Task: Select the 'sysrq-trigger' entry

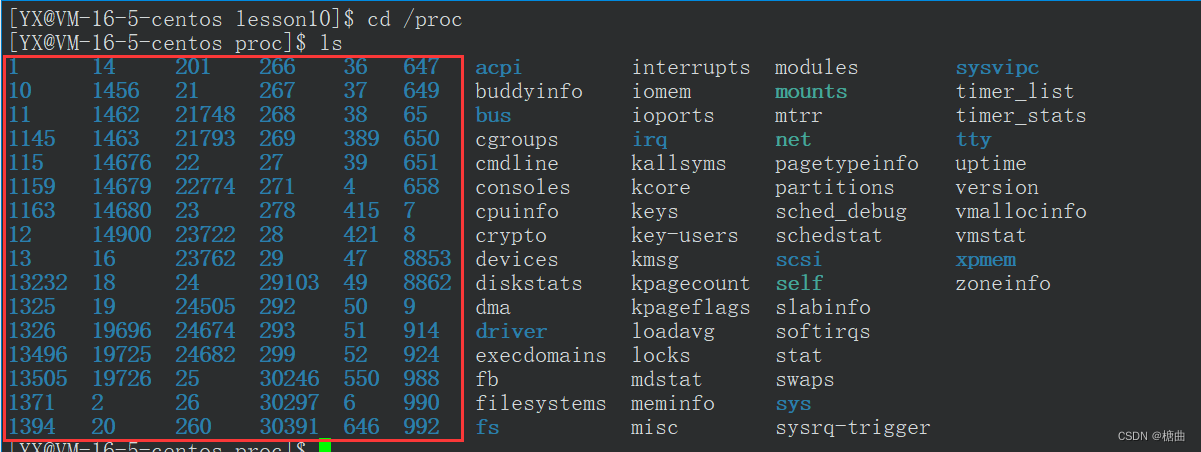Action: [853, 428]
